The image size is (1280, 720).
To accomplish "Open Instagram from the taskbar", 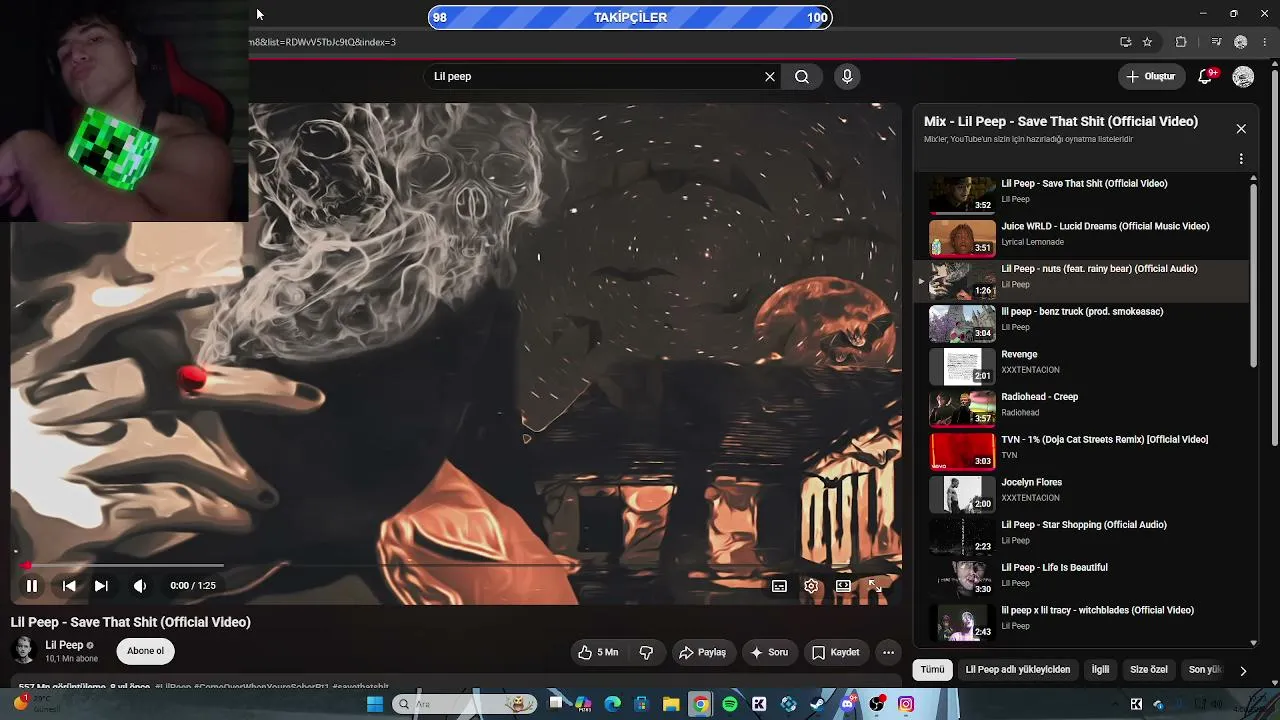I will [x=906, y=704].
